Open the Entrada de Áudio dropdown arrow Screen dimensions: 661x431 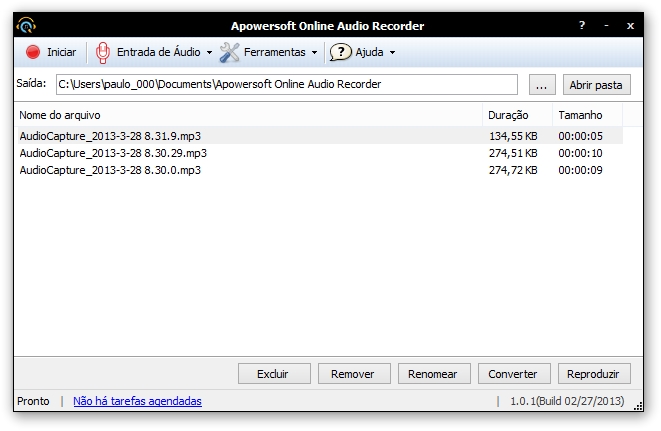pyautogui.click(x=210, y=53)
